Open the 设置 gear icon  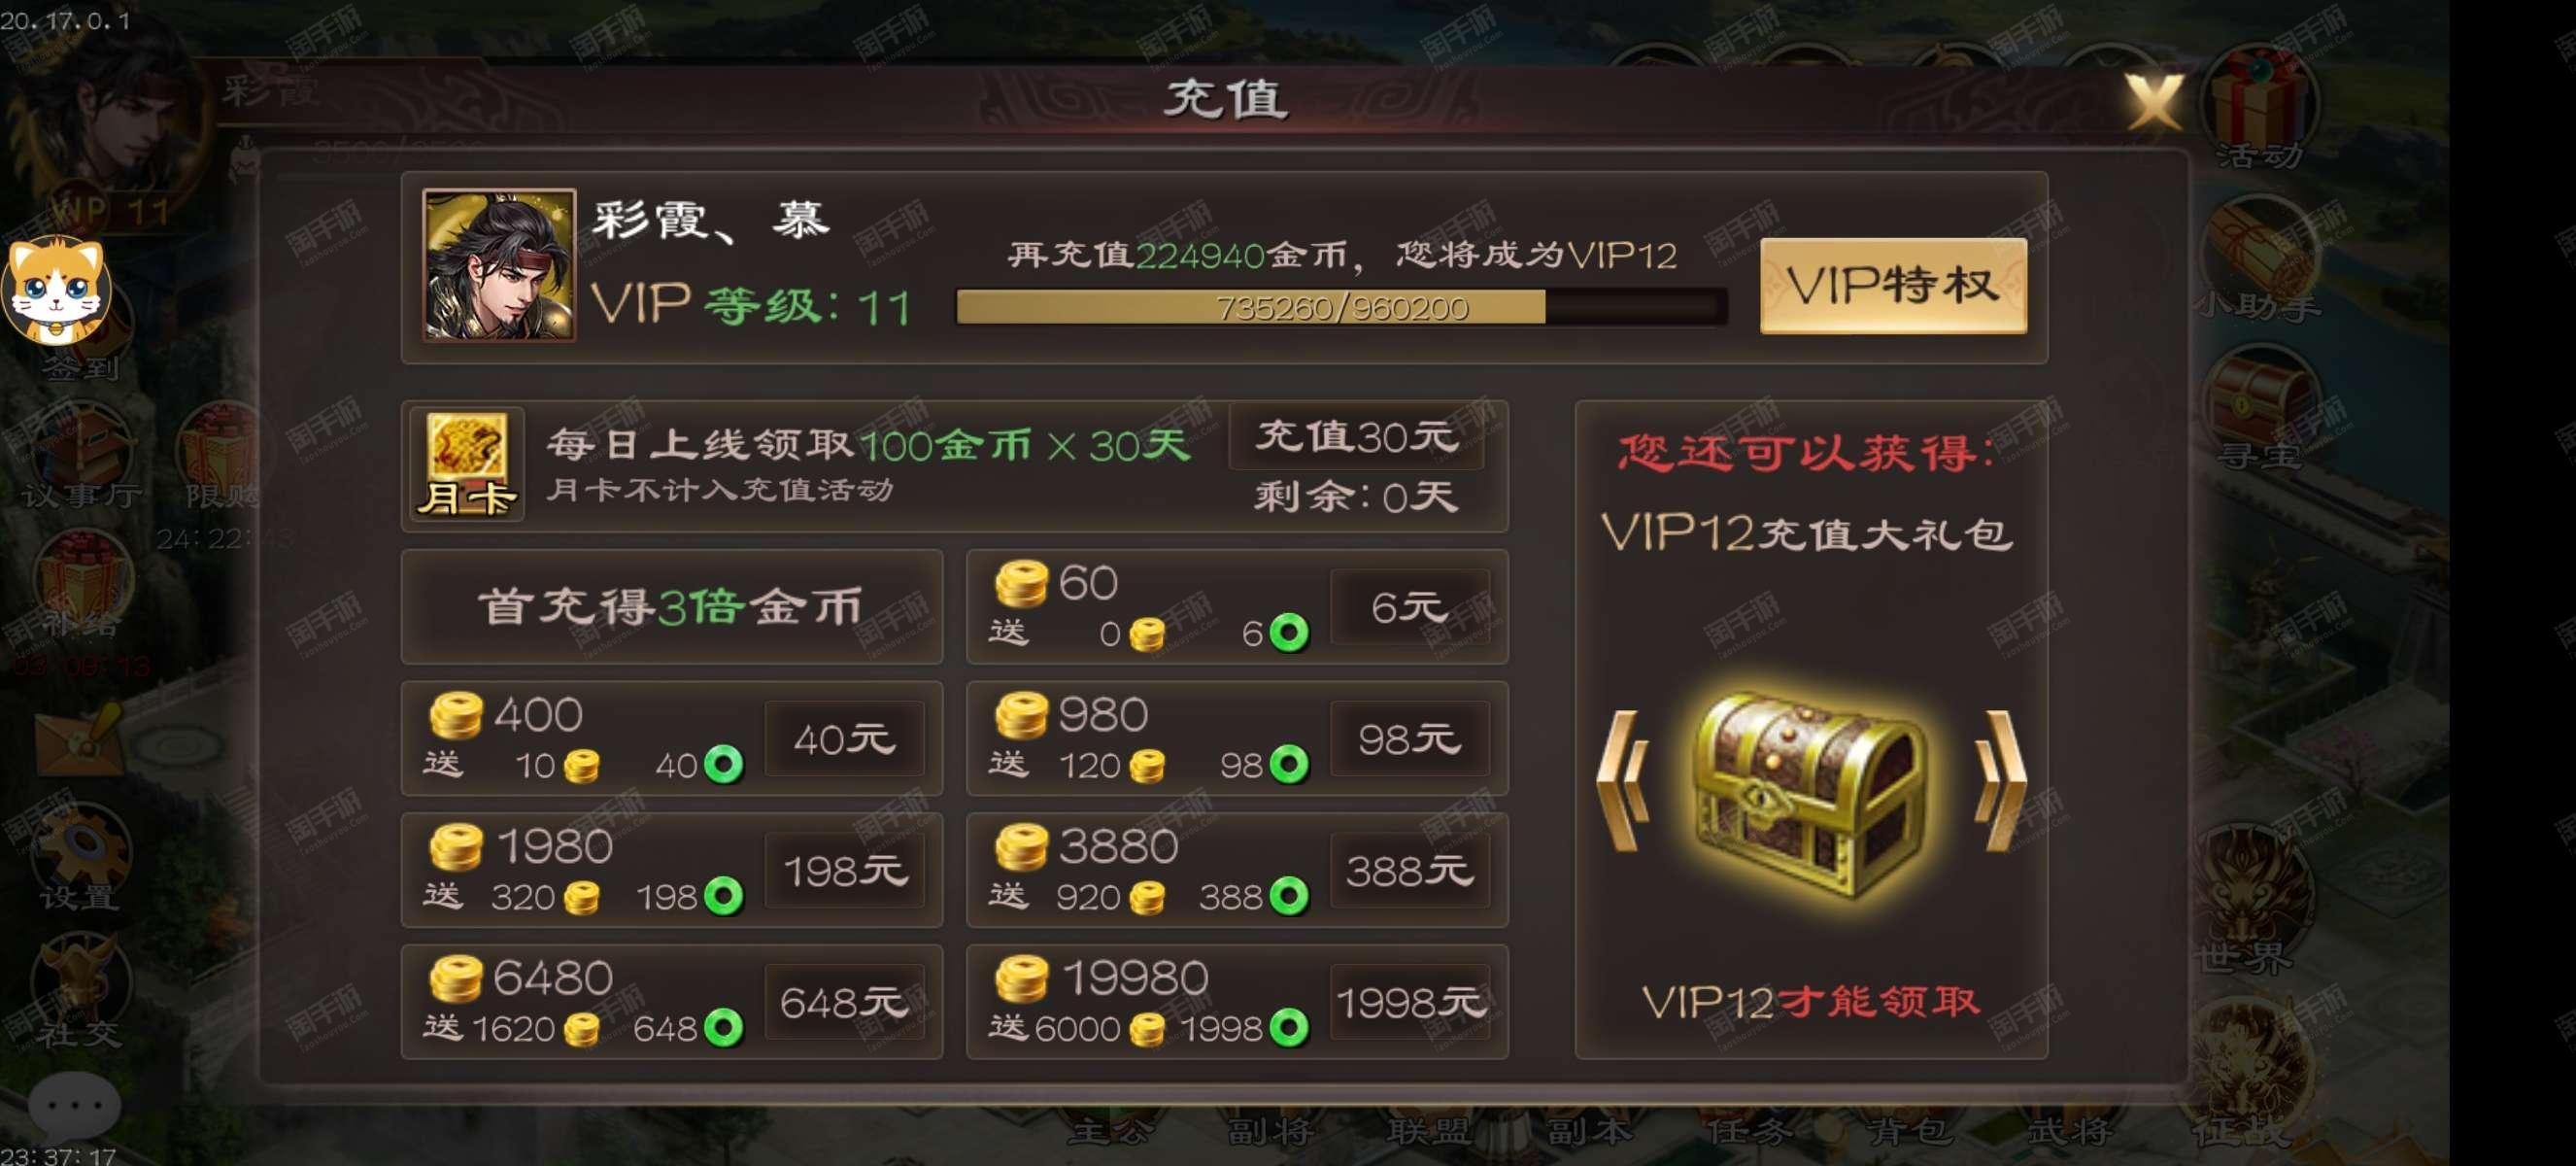[x=80, y=858]
